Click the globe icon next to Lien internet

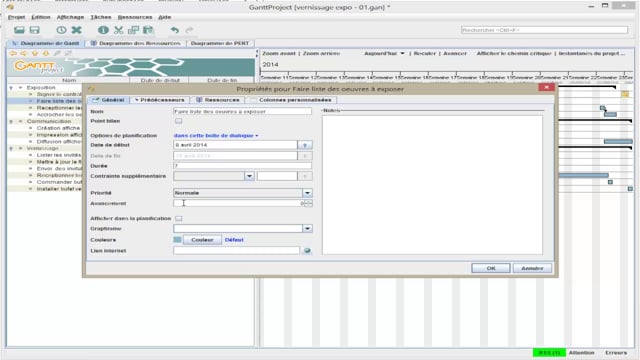[x=307, y=251]
